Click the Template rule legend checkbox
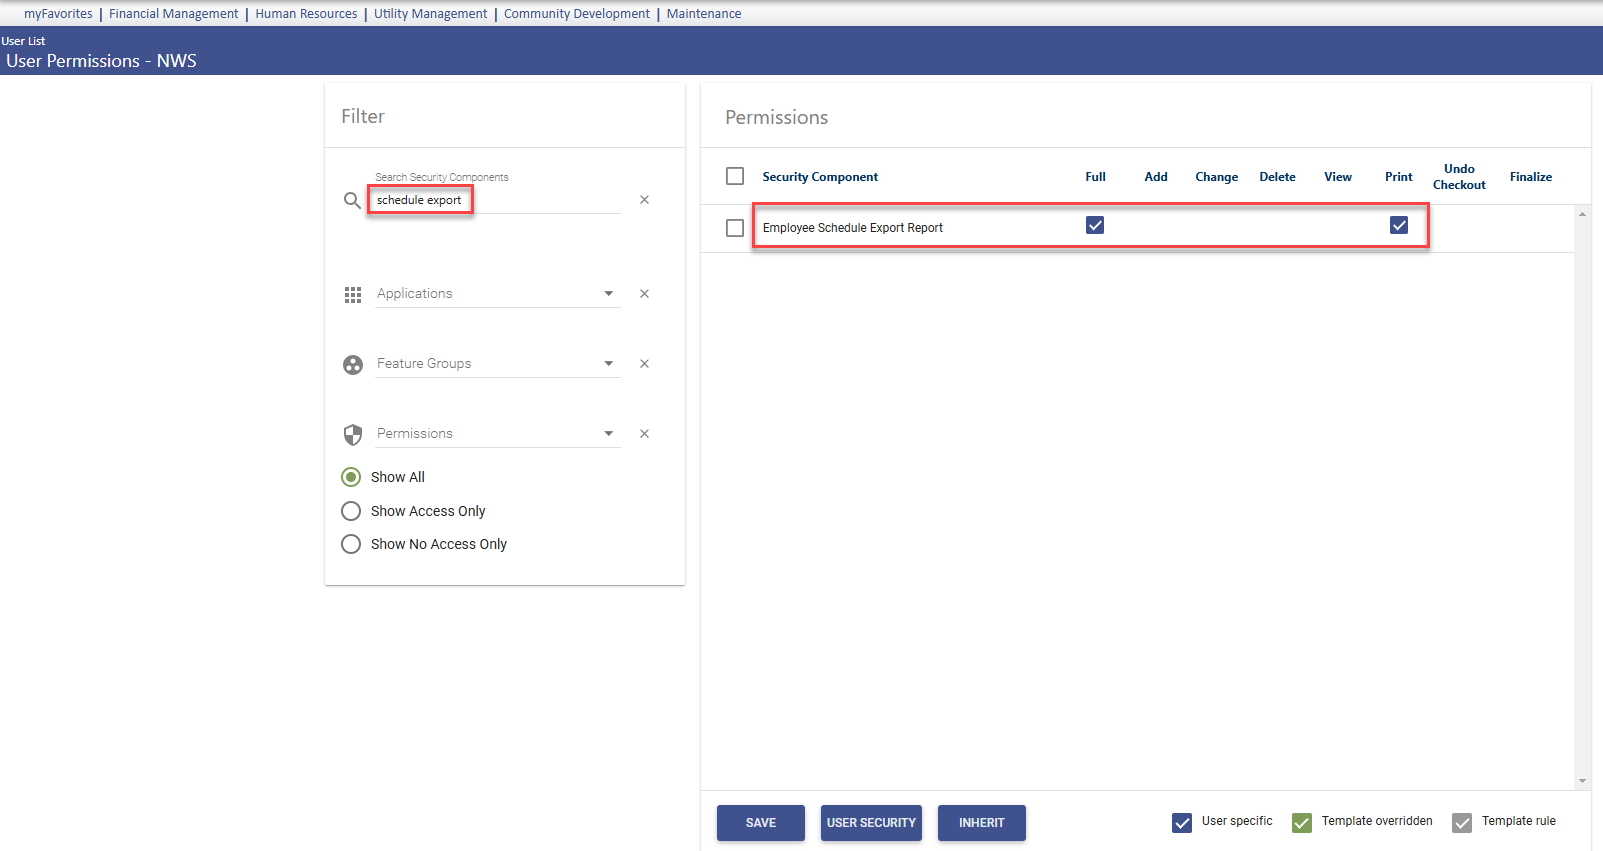Image resolution: width=1603 pixels, height=851 pixels. click(x=1462, y=823)
